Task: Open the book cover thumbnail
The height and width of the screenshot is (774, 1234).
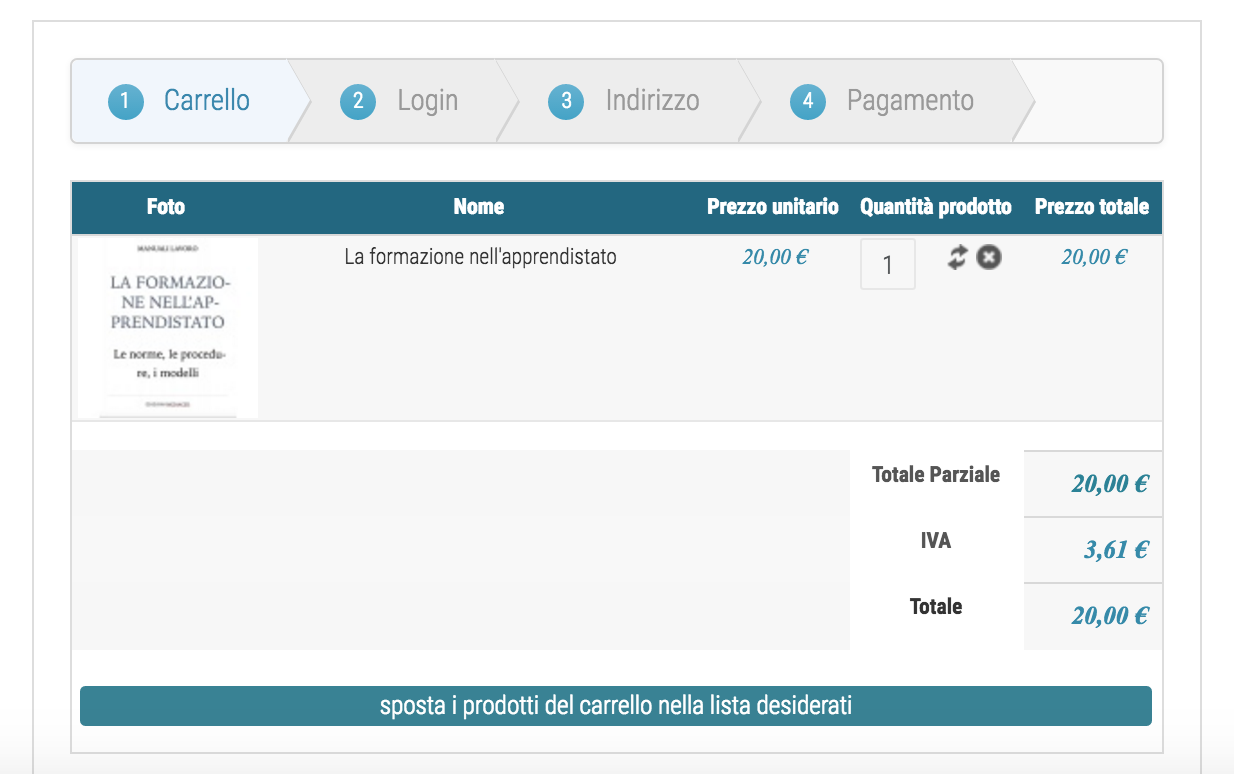Action: coord(168,328)
